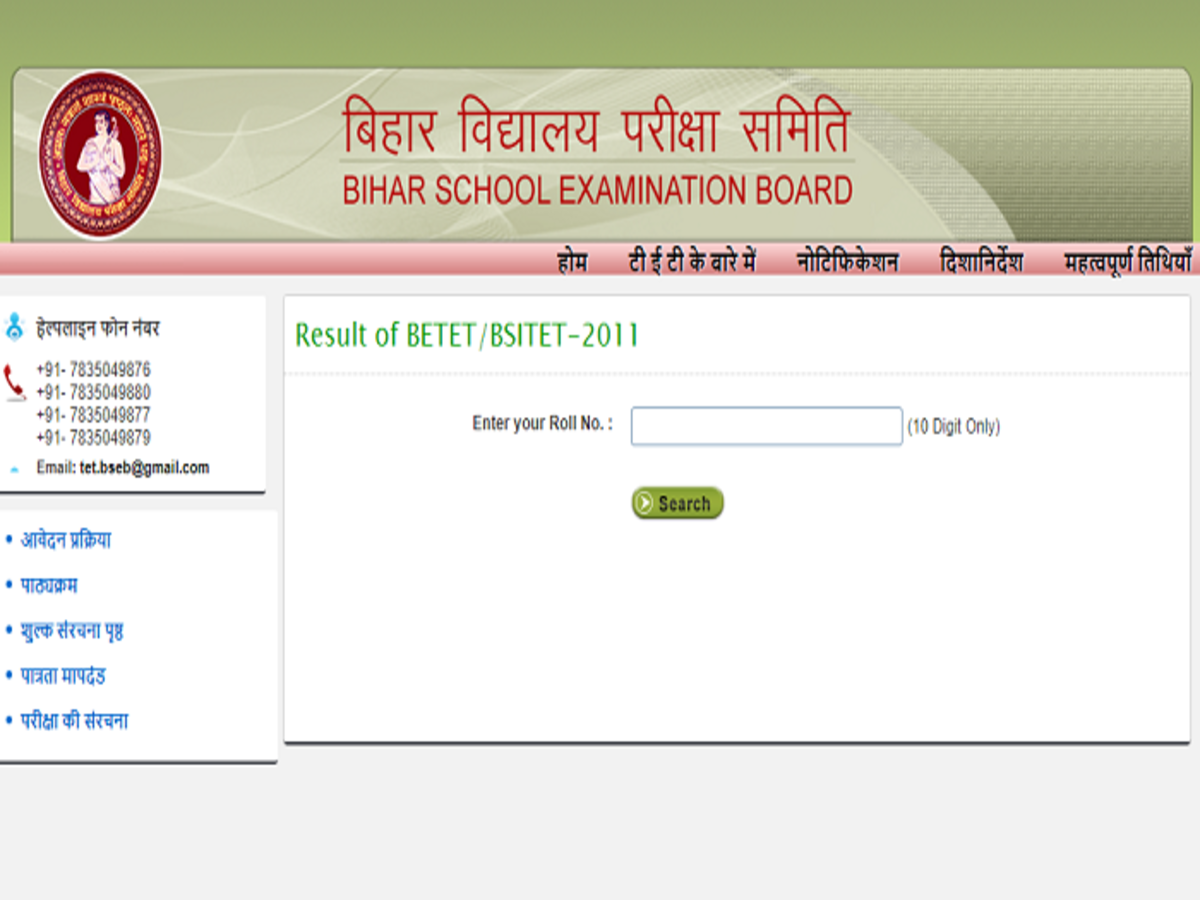Open the टी ई टी के बारे में menu
1200x900 pixels.
click(692, 263)
